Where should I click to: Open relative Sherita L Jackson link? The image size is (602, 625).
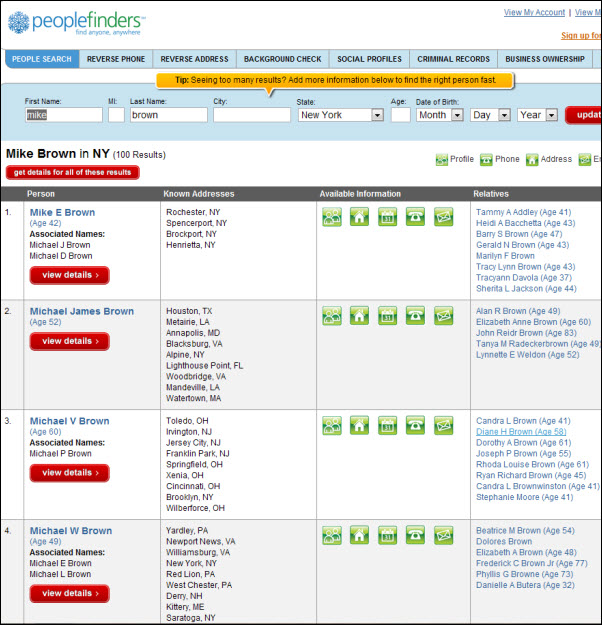click(526, 289)
